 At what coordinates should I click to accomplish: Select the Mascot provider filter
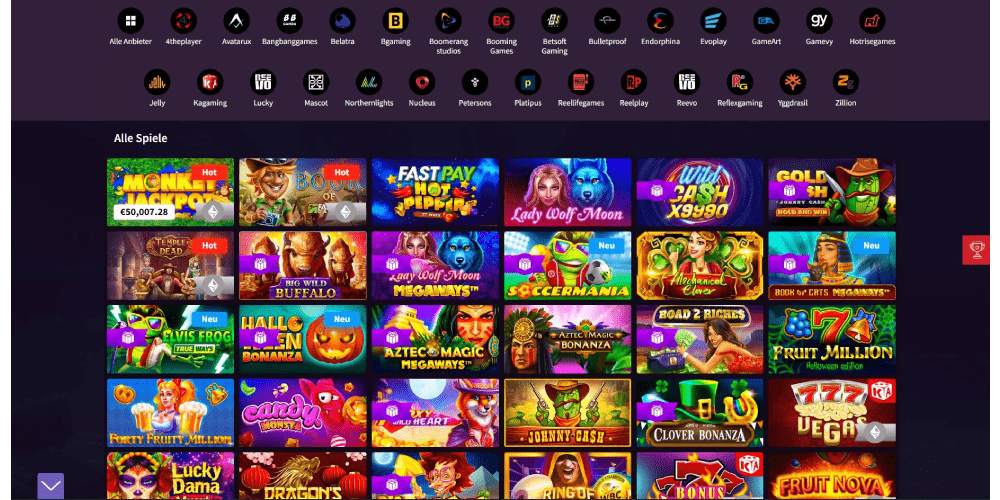pyautogui.click(x=316, y=82)
